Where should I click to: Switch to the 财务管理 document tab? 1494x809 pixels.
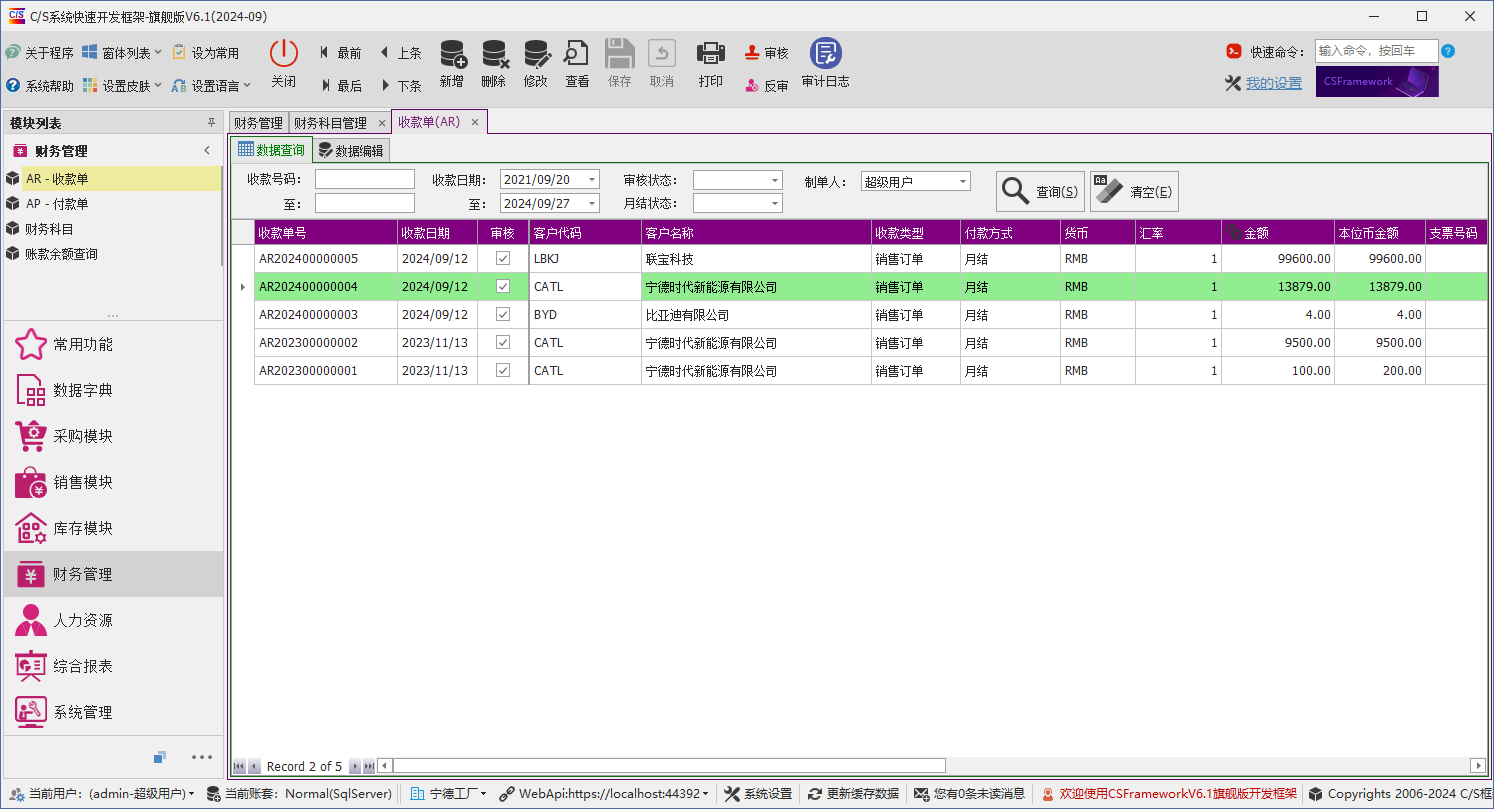coord(258,123)
